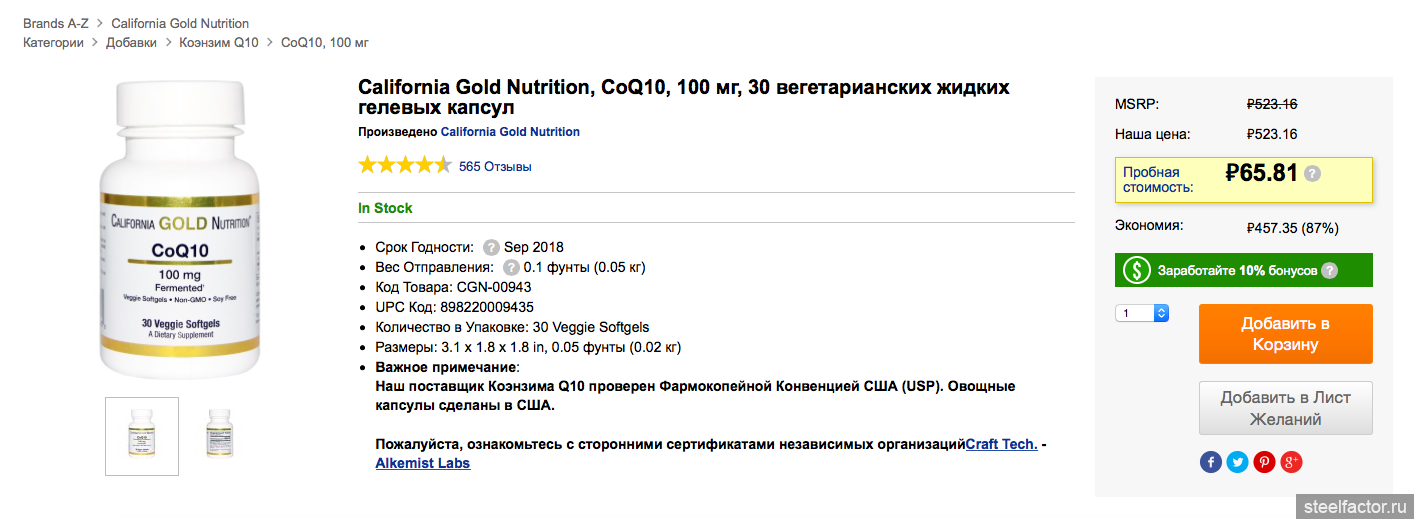Click the trial price help question mark
Image resolution: width=1414 pixels, height=519 pixels.
(x=1313, y=173)
